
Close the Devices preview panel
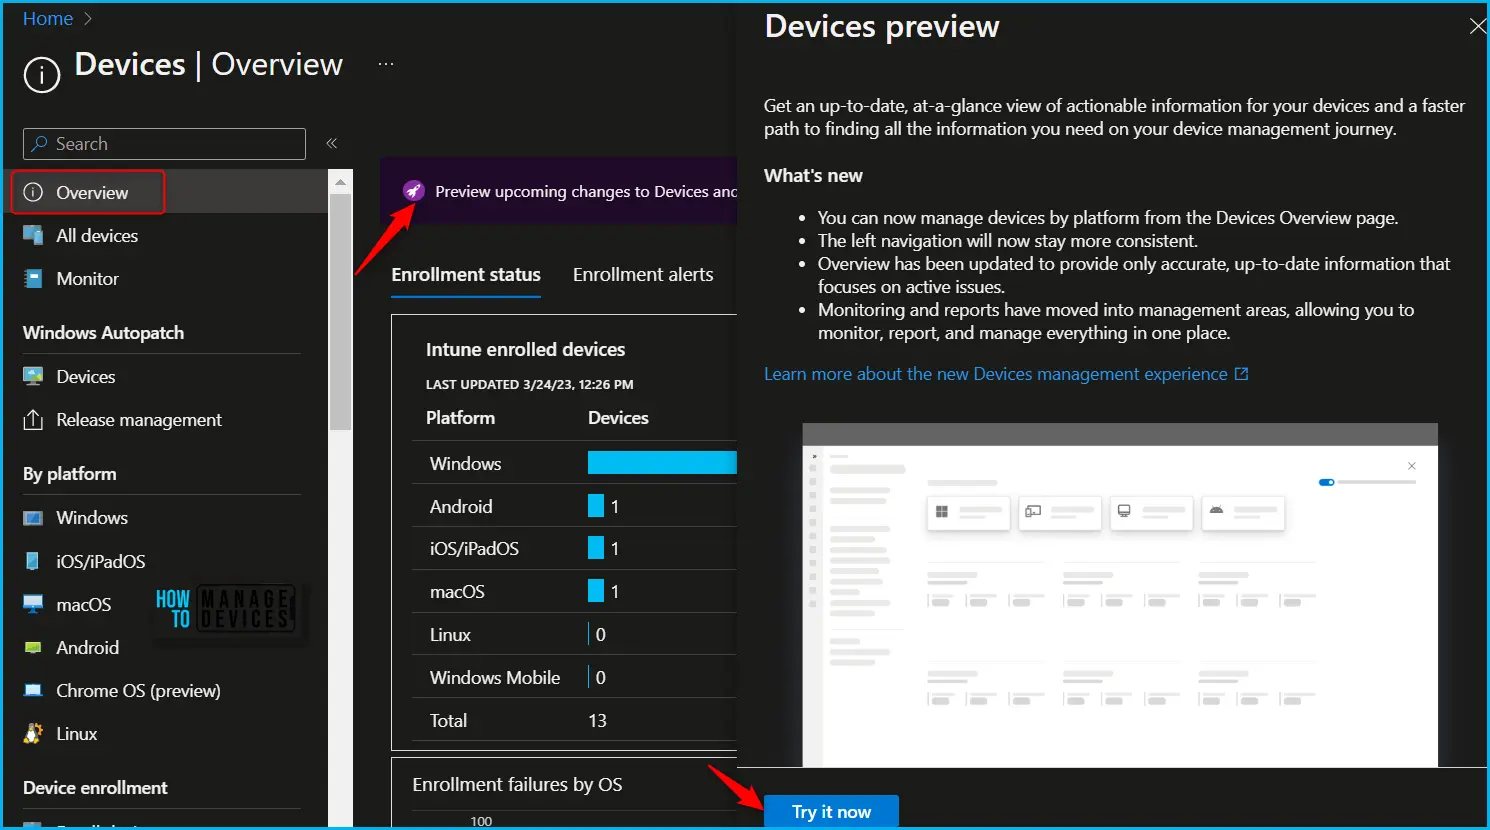[1477, 27]
